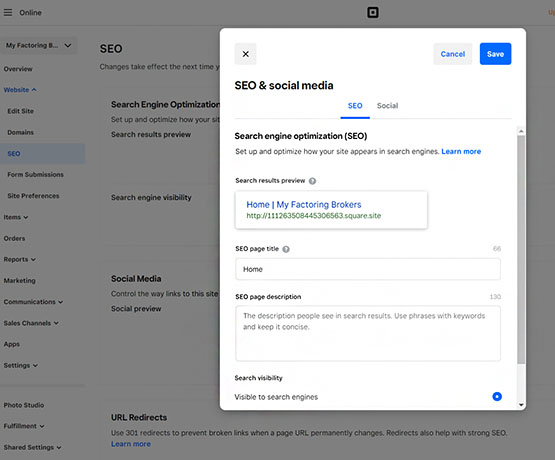
Task: Open Edit Site in sidebar
Action: click(21, 111)
